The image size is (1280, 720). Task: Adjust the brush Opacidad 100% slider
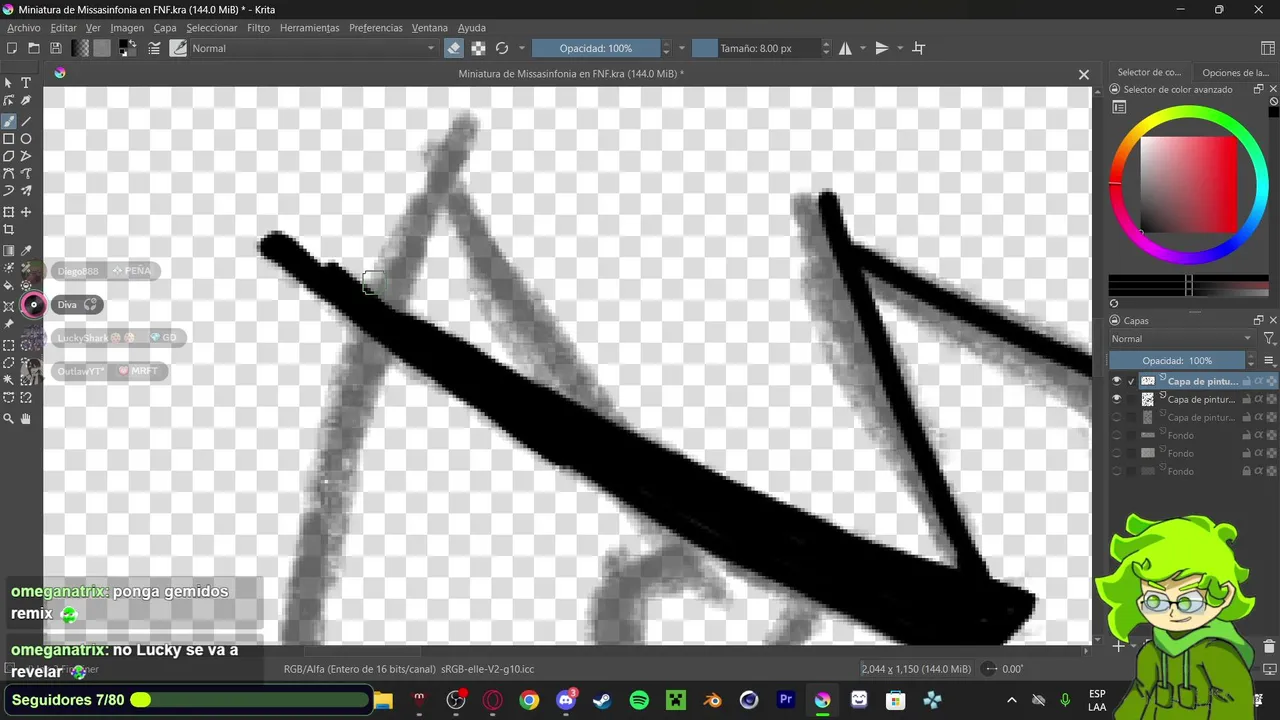coord(595,48)
